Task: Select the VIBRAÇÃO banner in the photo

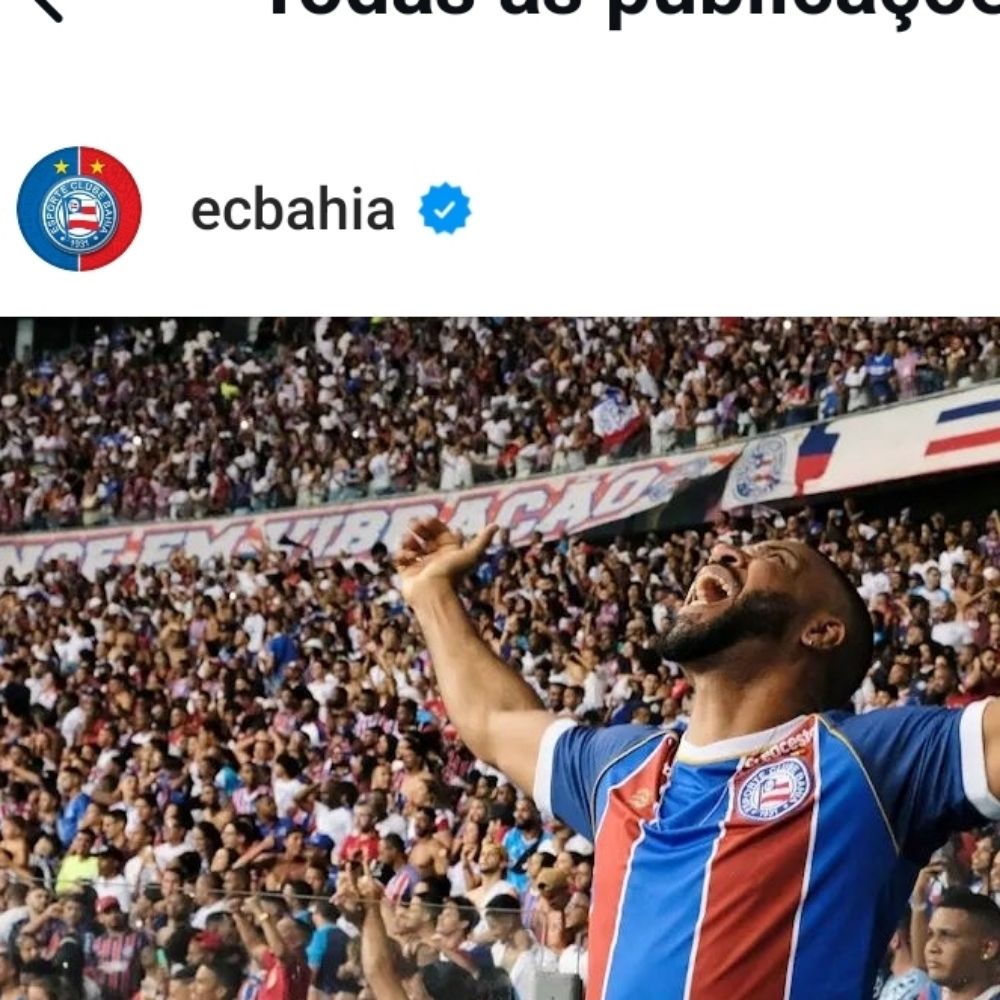Action: (357, 517)
